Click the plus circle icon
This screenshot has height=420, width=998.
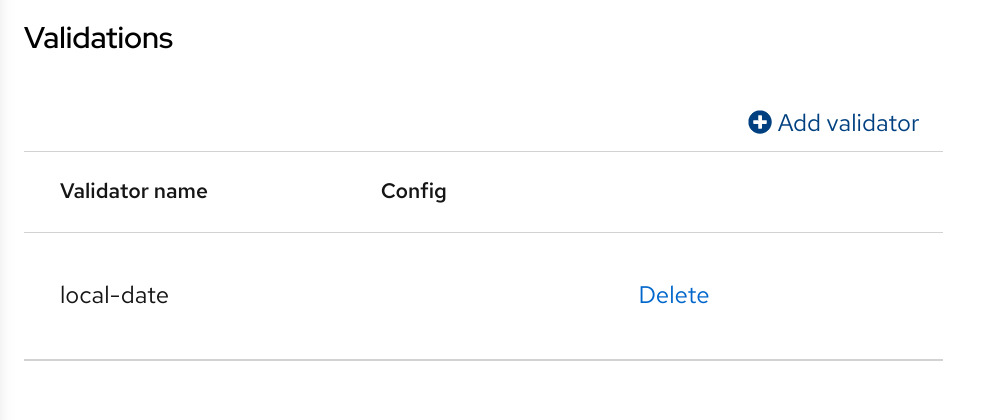tap(760, 123)
